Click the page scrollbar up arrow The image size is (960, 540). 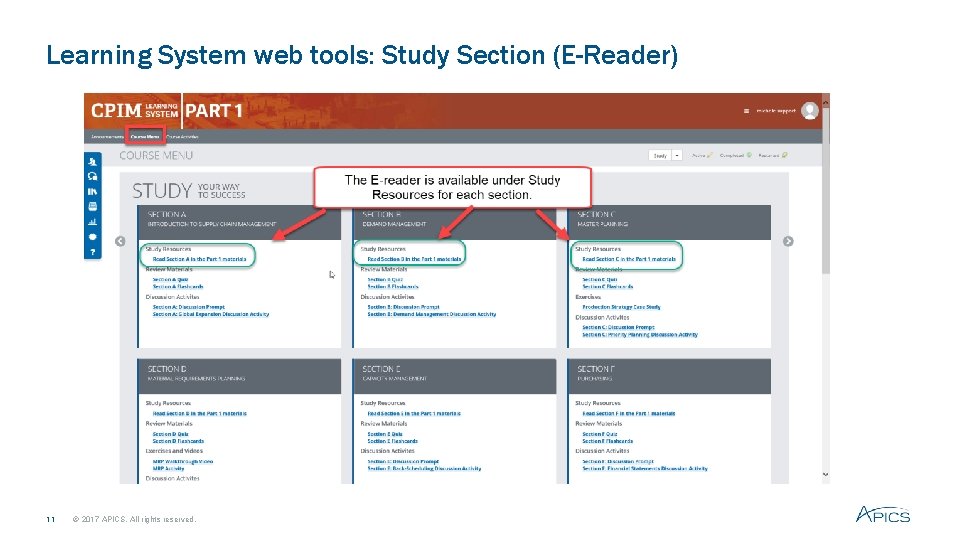pyautogui.click(x=825, y=101)
